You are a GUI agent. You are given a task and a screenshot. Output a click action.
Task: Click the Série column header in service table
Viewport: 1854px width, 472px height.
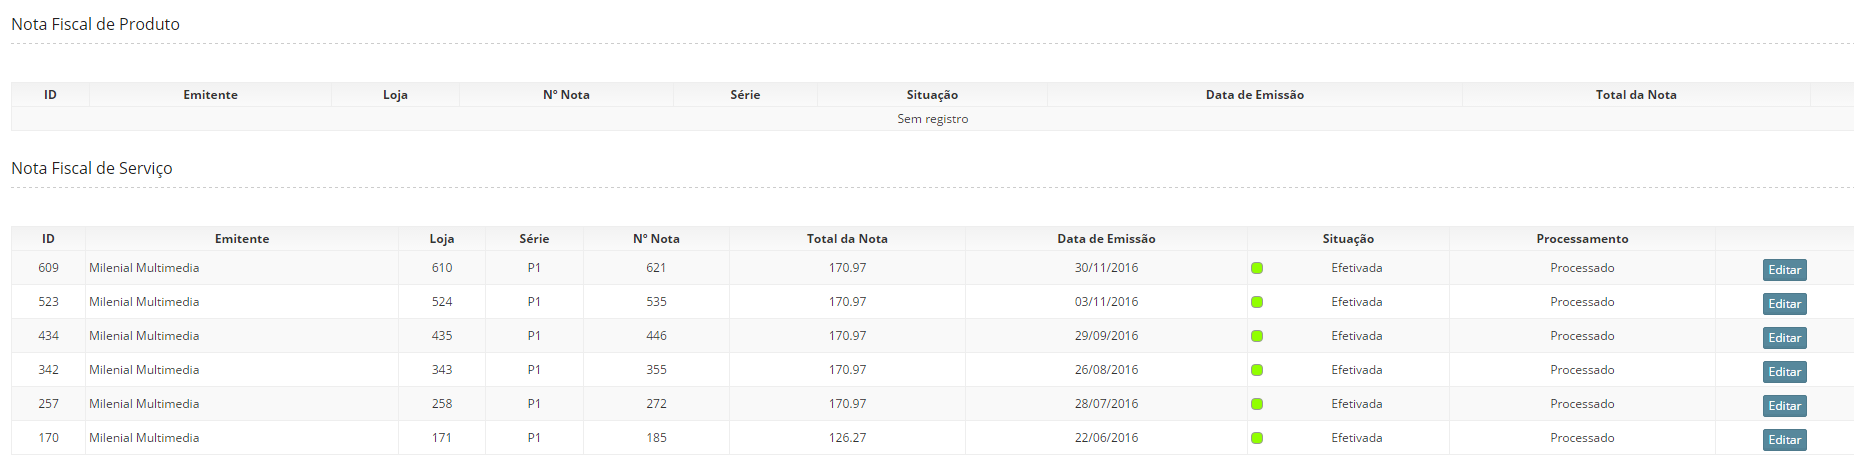point(534,239)
